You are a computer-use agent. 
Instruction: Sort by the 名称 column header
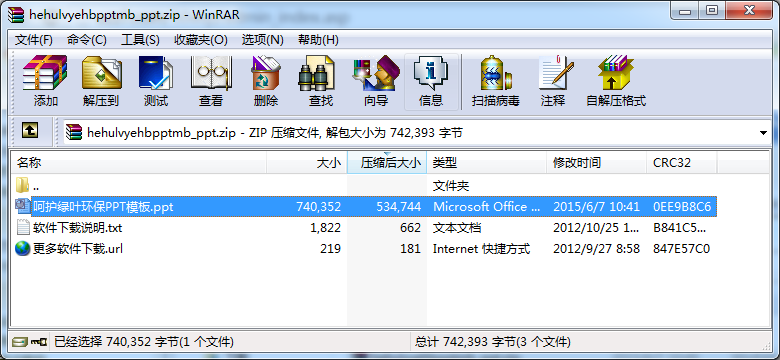pyautogui.click(x=139, y=163)
